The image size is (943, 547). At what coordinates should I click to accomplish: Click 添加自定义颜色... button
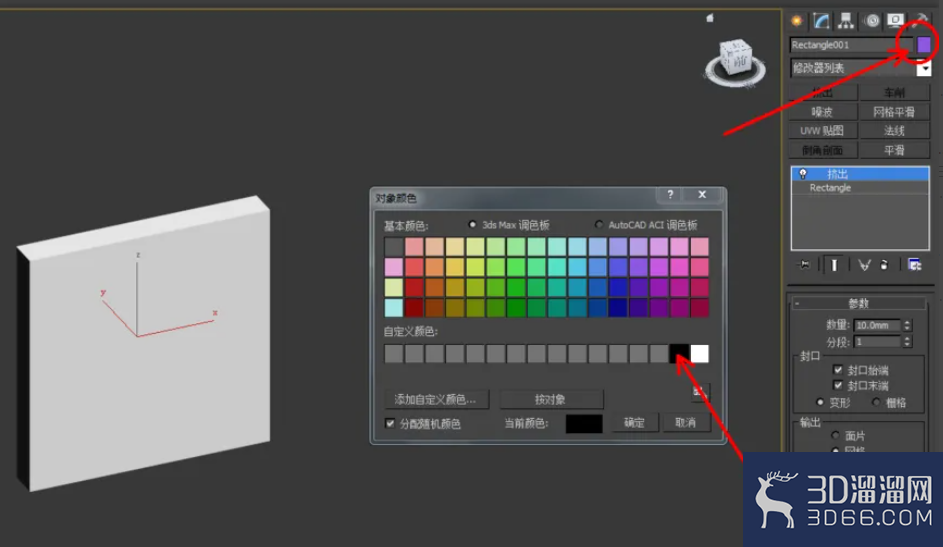pyautogui.click(x=436, y=399)
